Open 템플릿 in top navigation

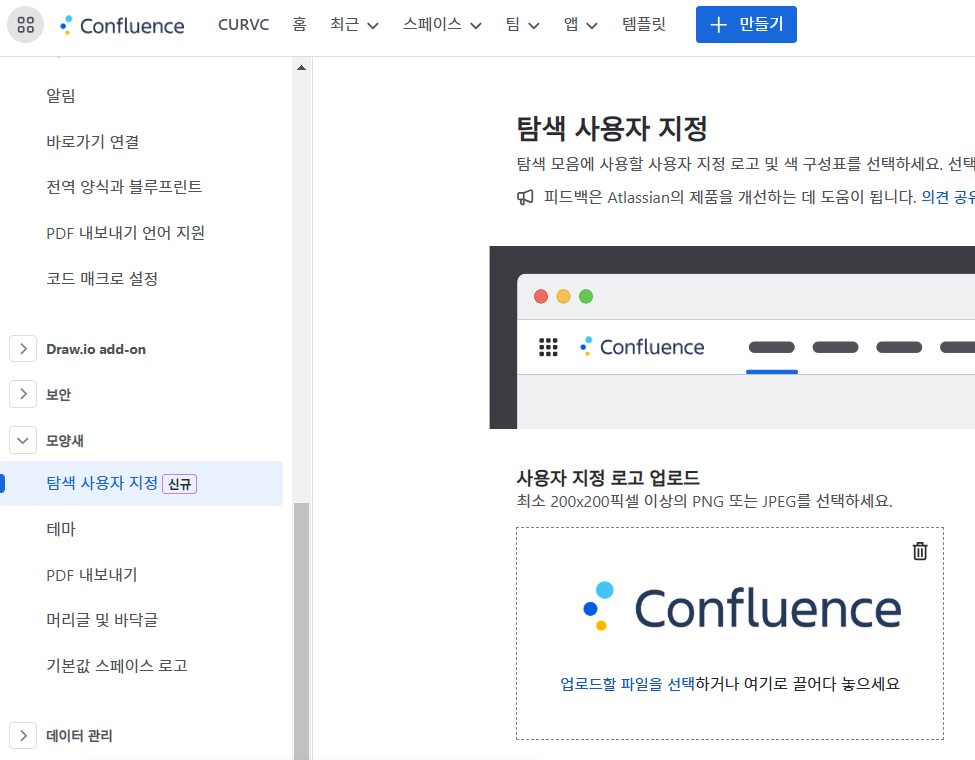click(x=644, y=25)
